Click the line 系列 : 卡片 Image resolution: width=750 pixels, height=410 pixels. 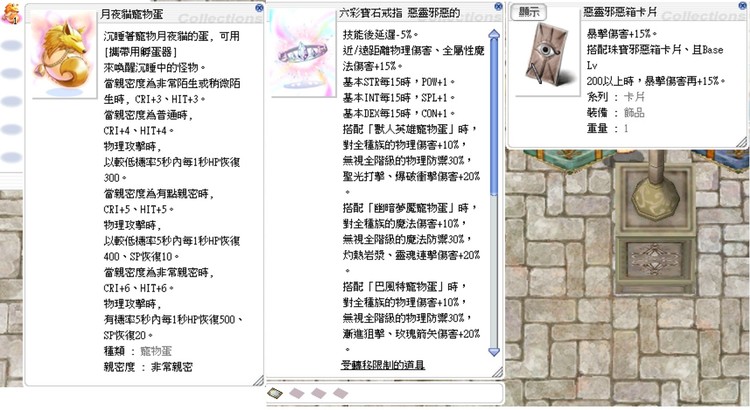[616, 97]
